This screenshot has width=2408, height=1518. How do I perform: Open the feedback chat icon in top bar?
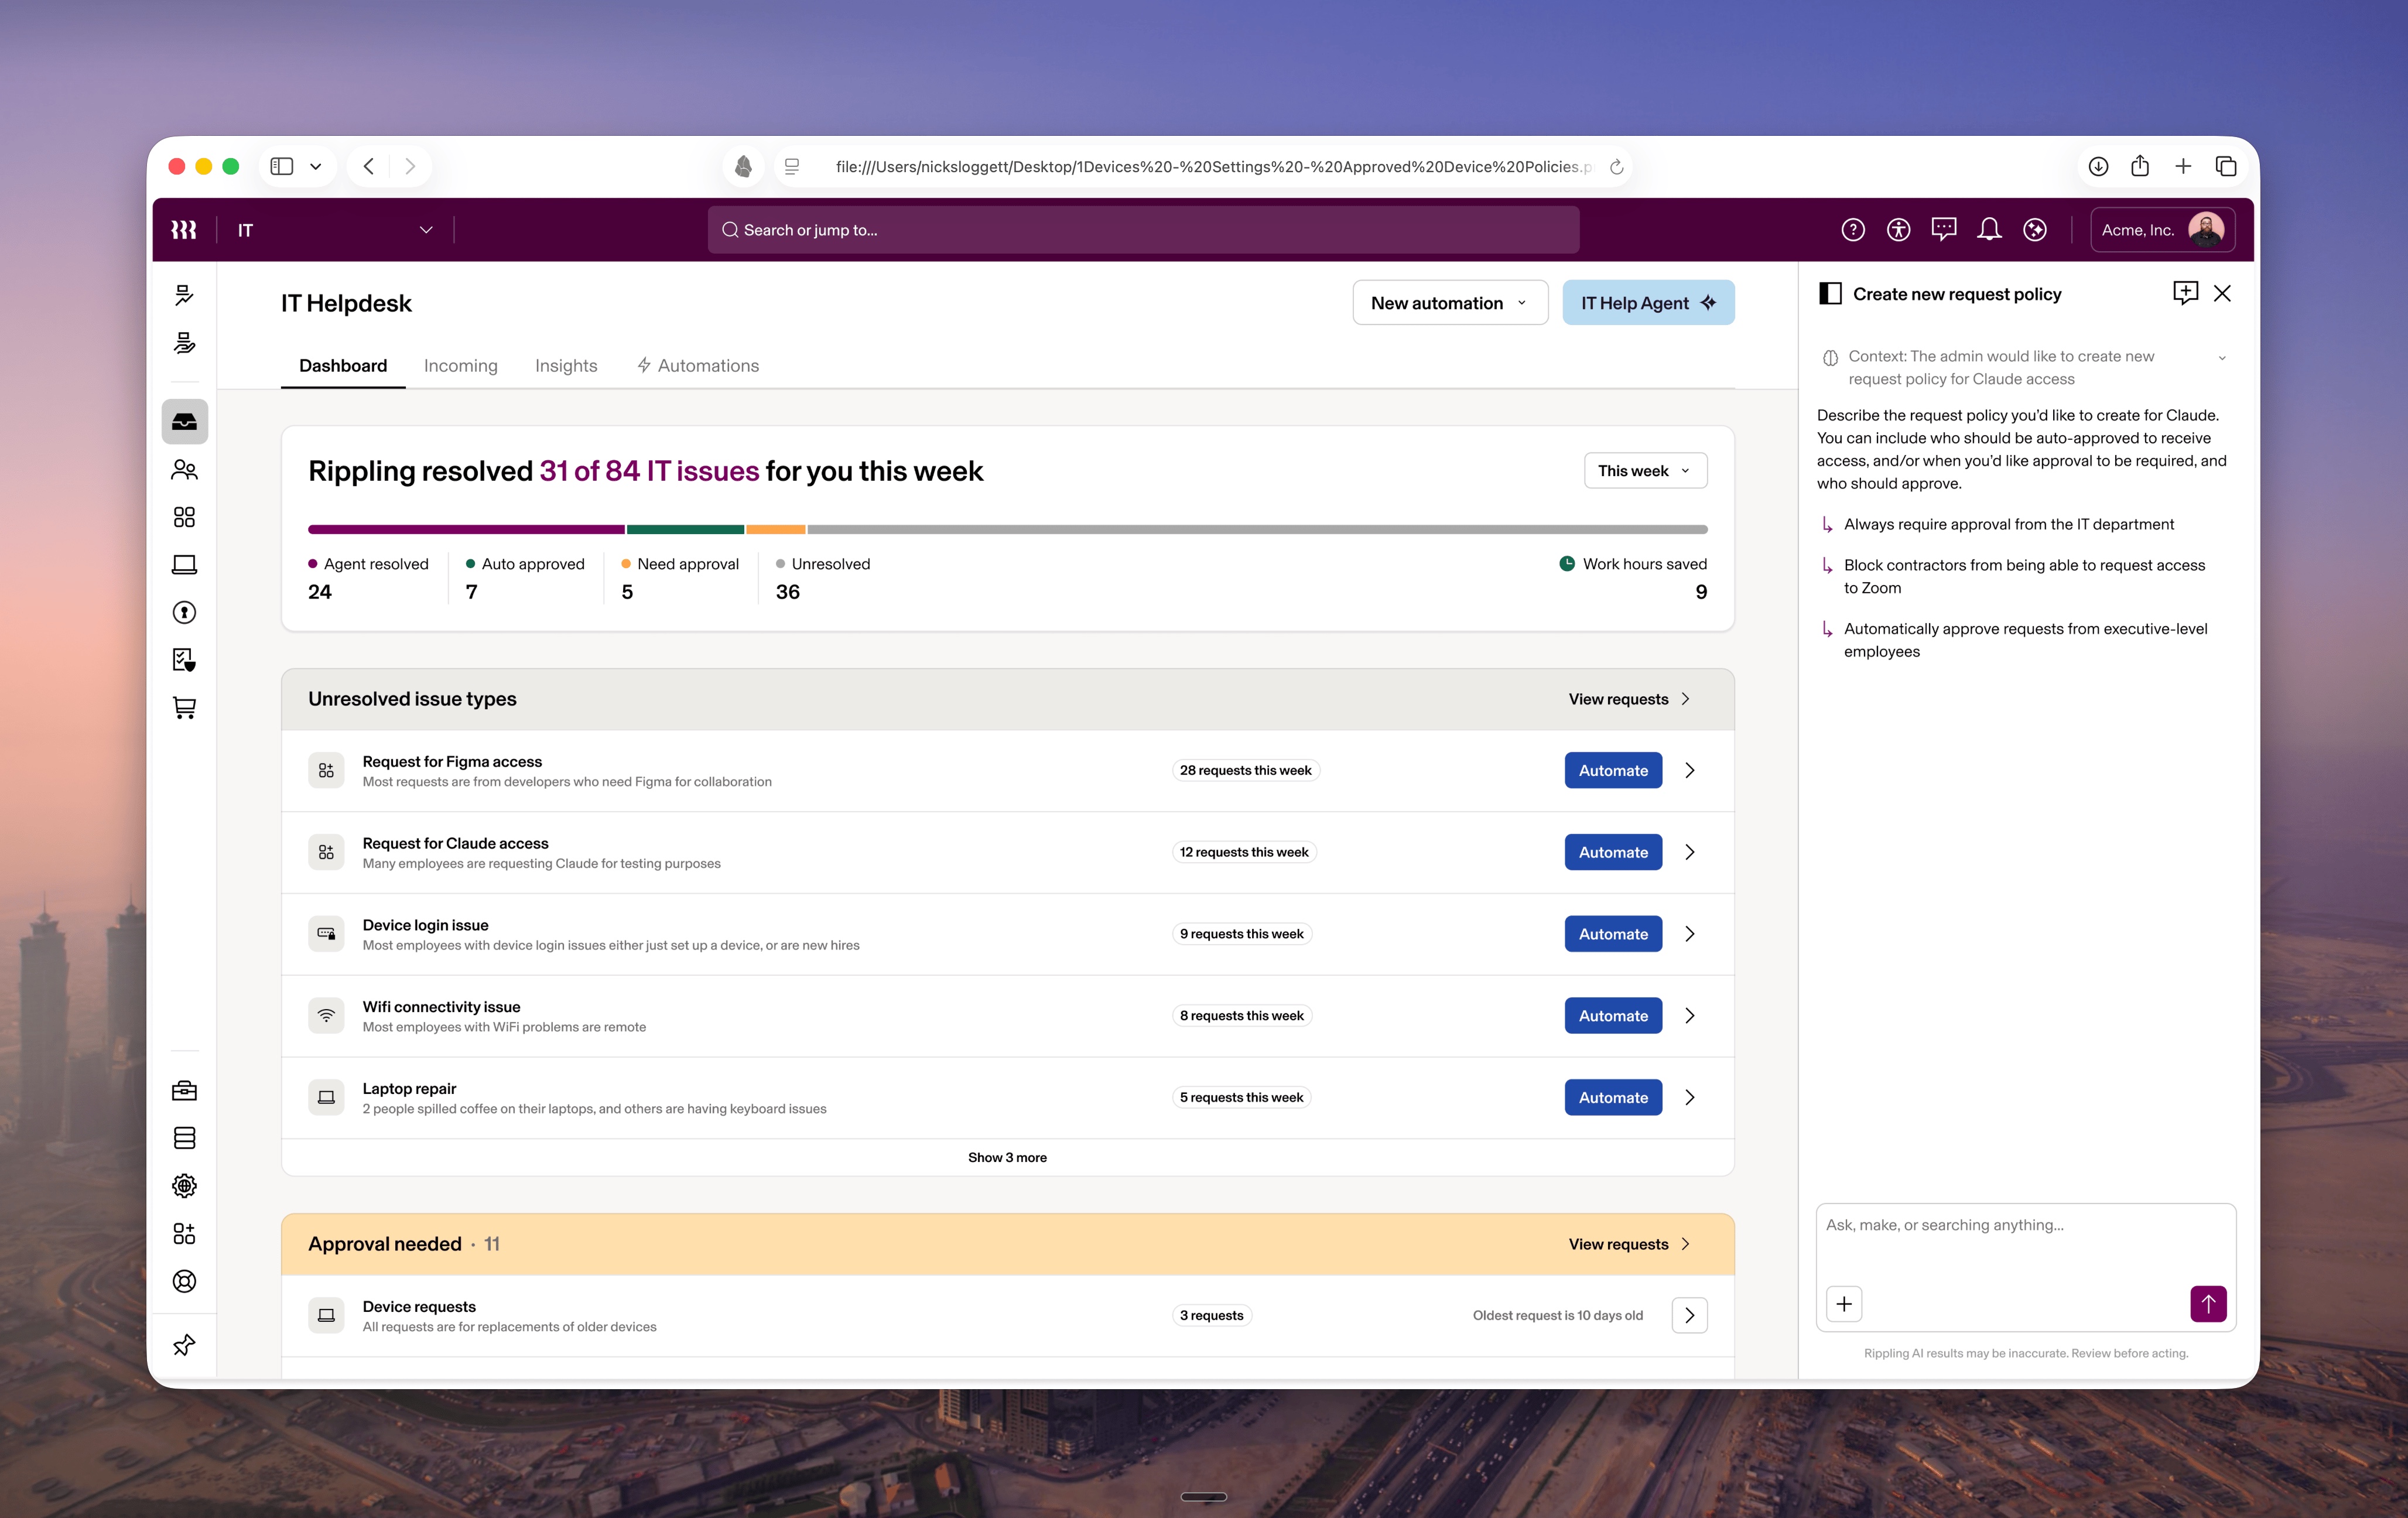point(1944,230)
